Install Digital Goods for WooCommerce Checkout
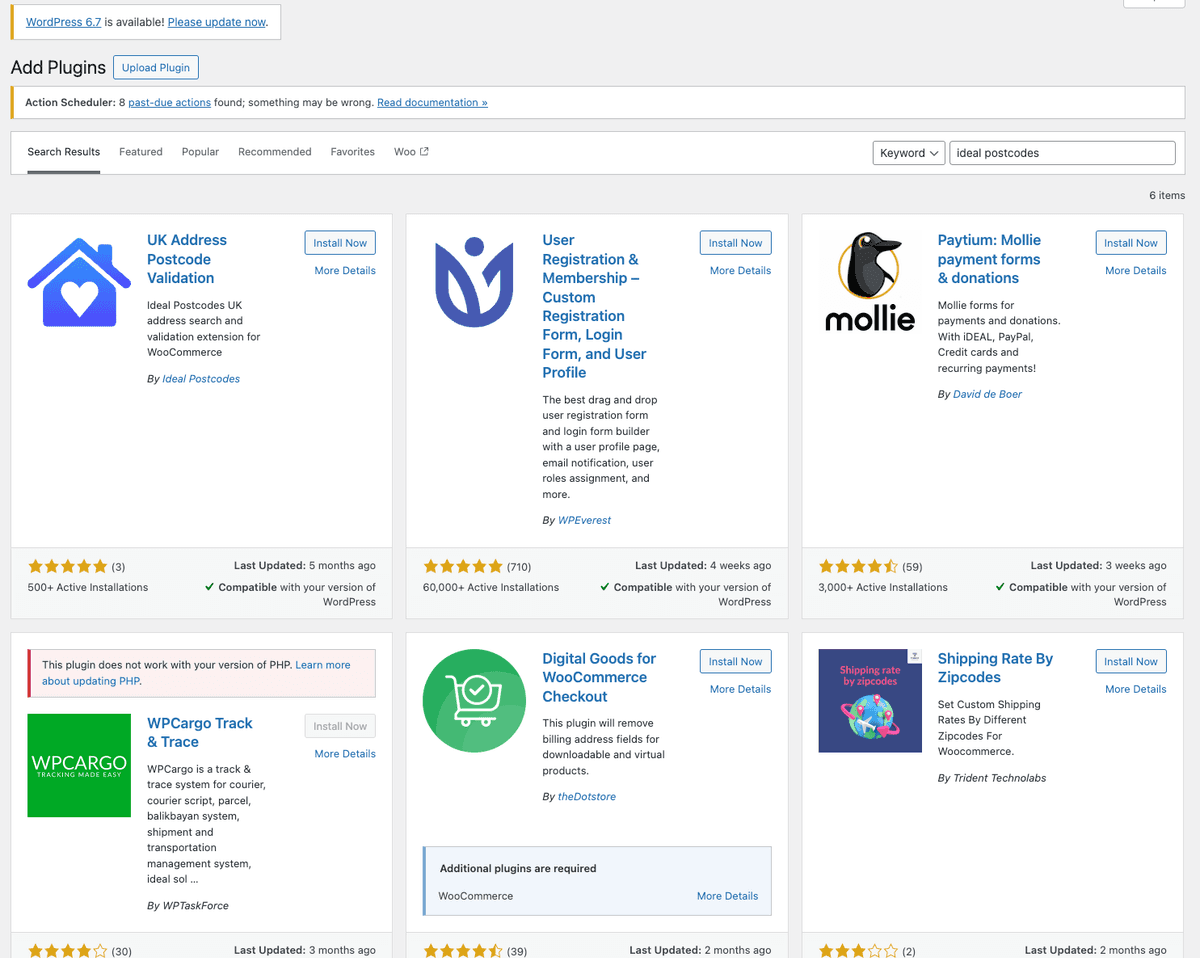 tap(736, 662)
